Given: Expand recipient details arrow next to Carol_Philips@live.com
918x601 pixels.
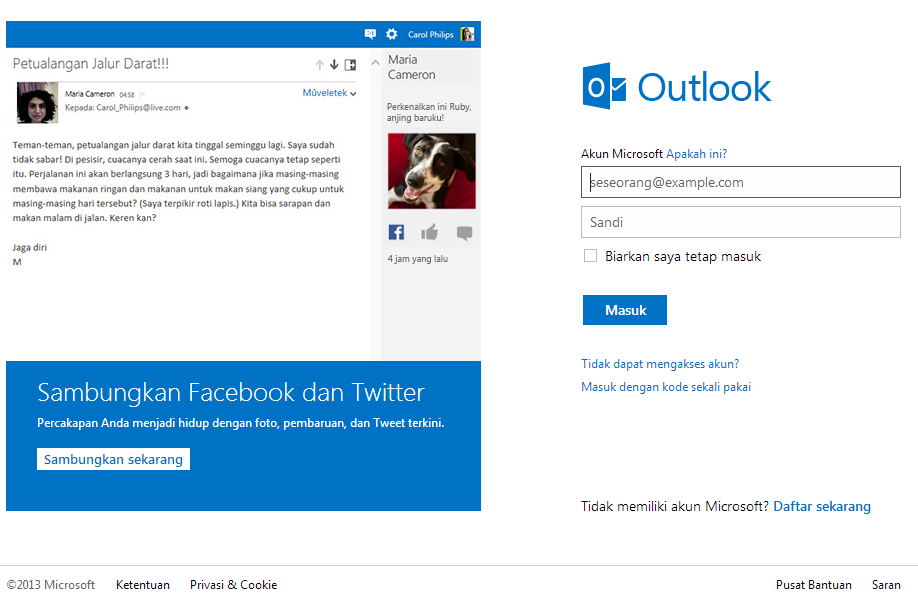Looking at the screenshot, I should (x=186, y=108).
